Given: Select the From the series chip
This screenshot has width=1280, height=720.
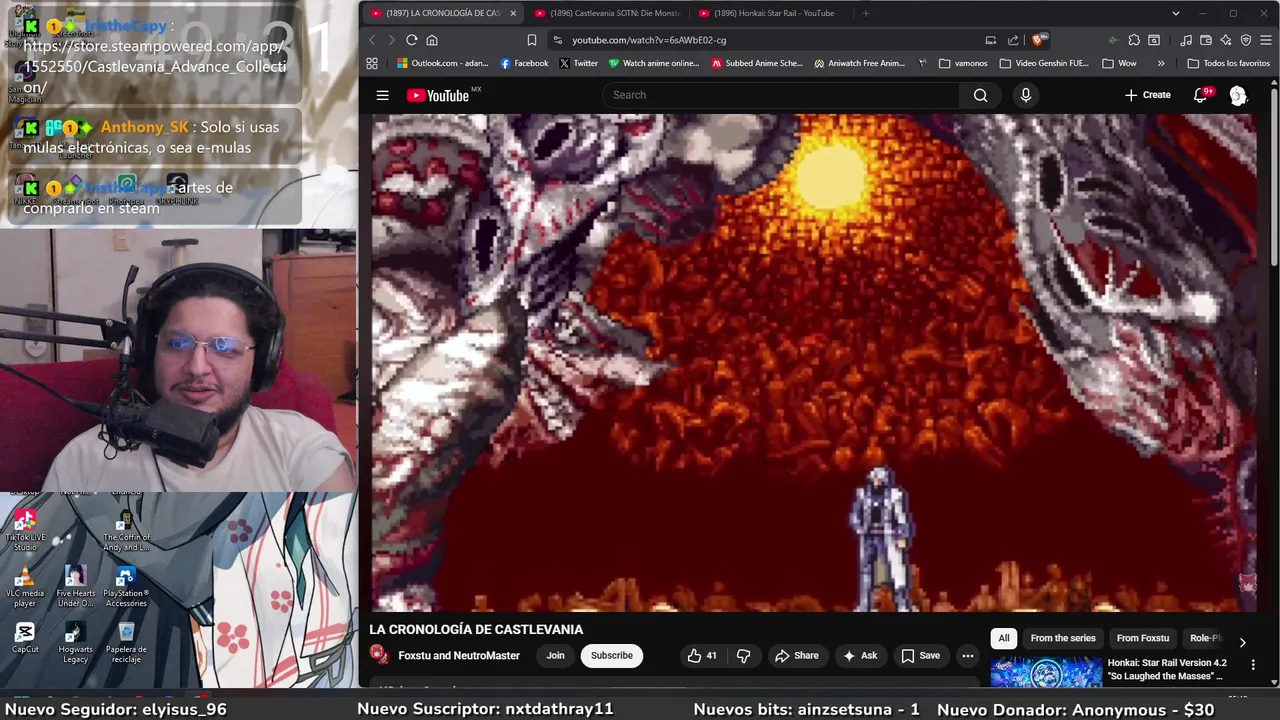Looking at the screenshot, I should 1063,638.
